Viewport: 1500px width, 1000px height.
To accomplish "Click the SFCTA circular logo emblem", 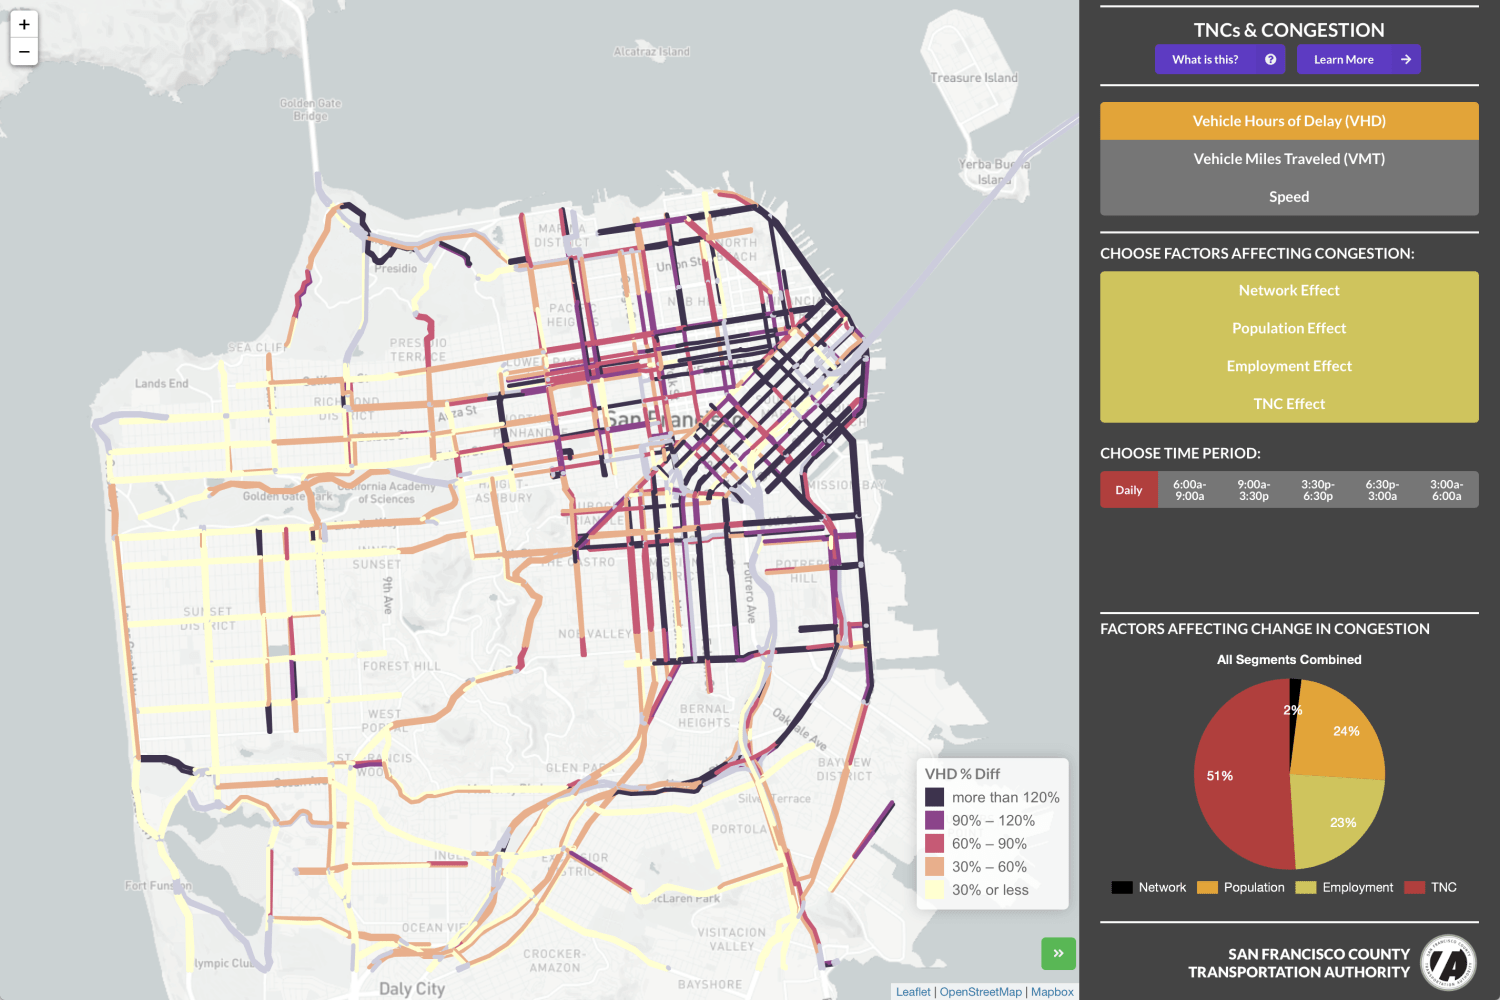I will coord(1448,962).
